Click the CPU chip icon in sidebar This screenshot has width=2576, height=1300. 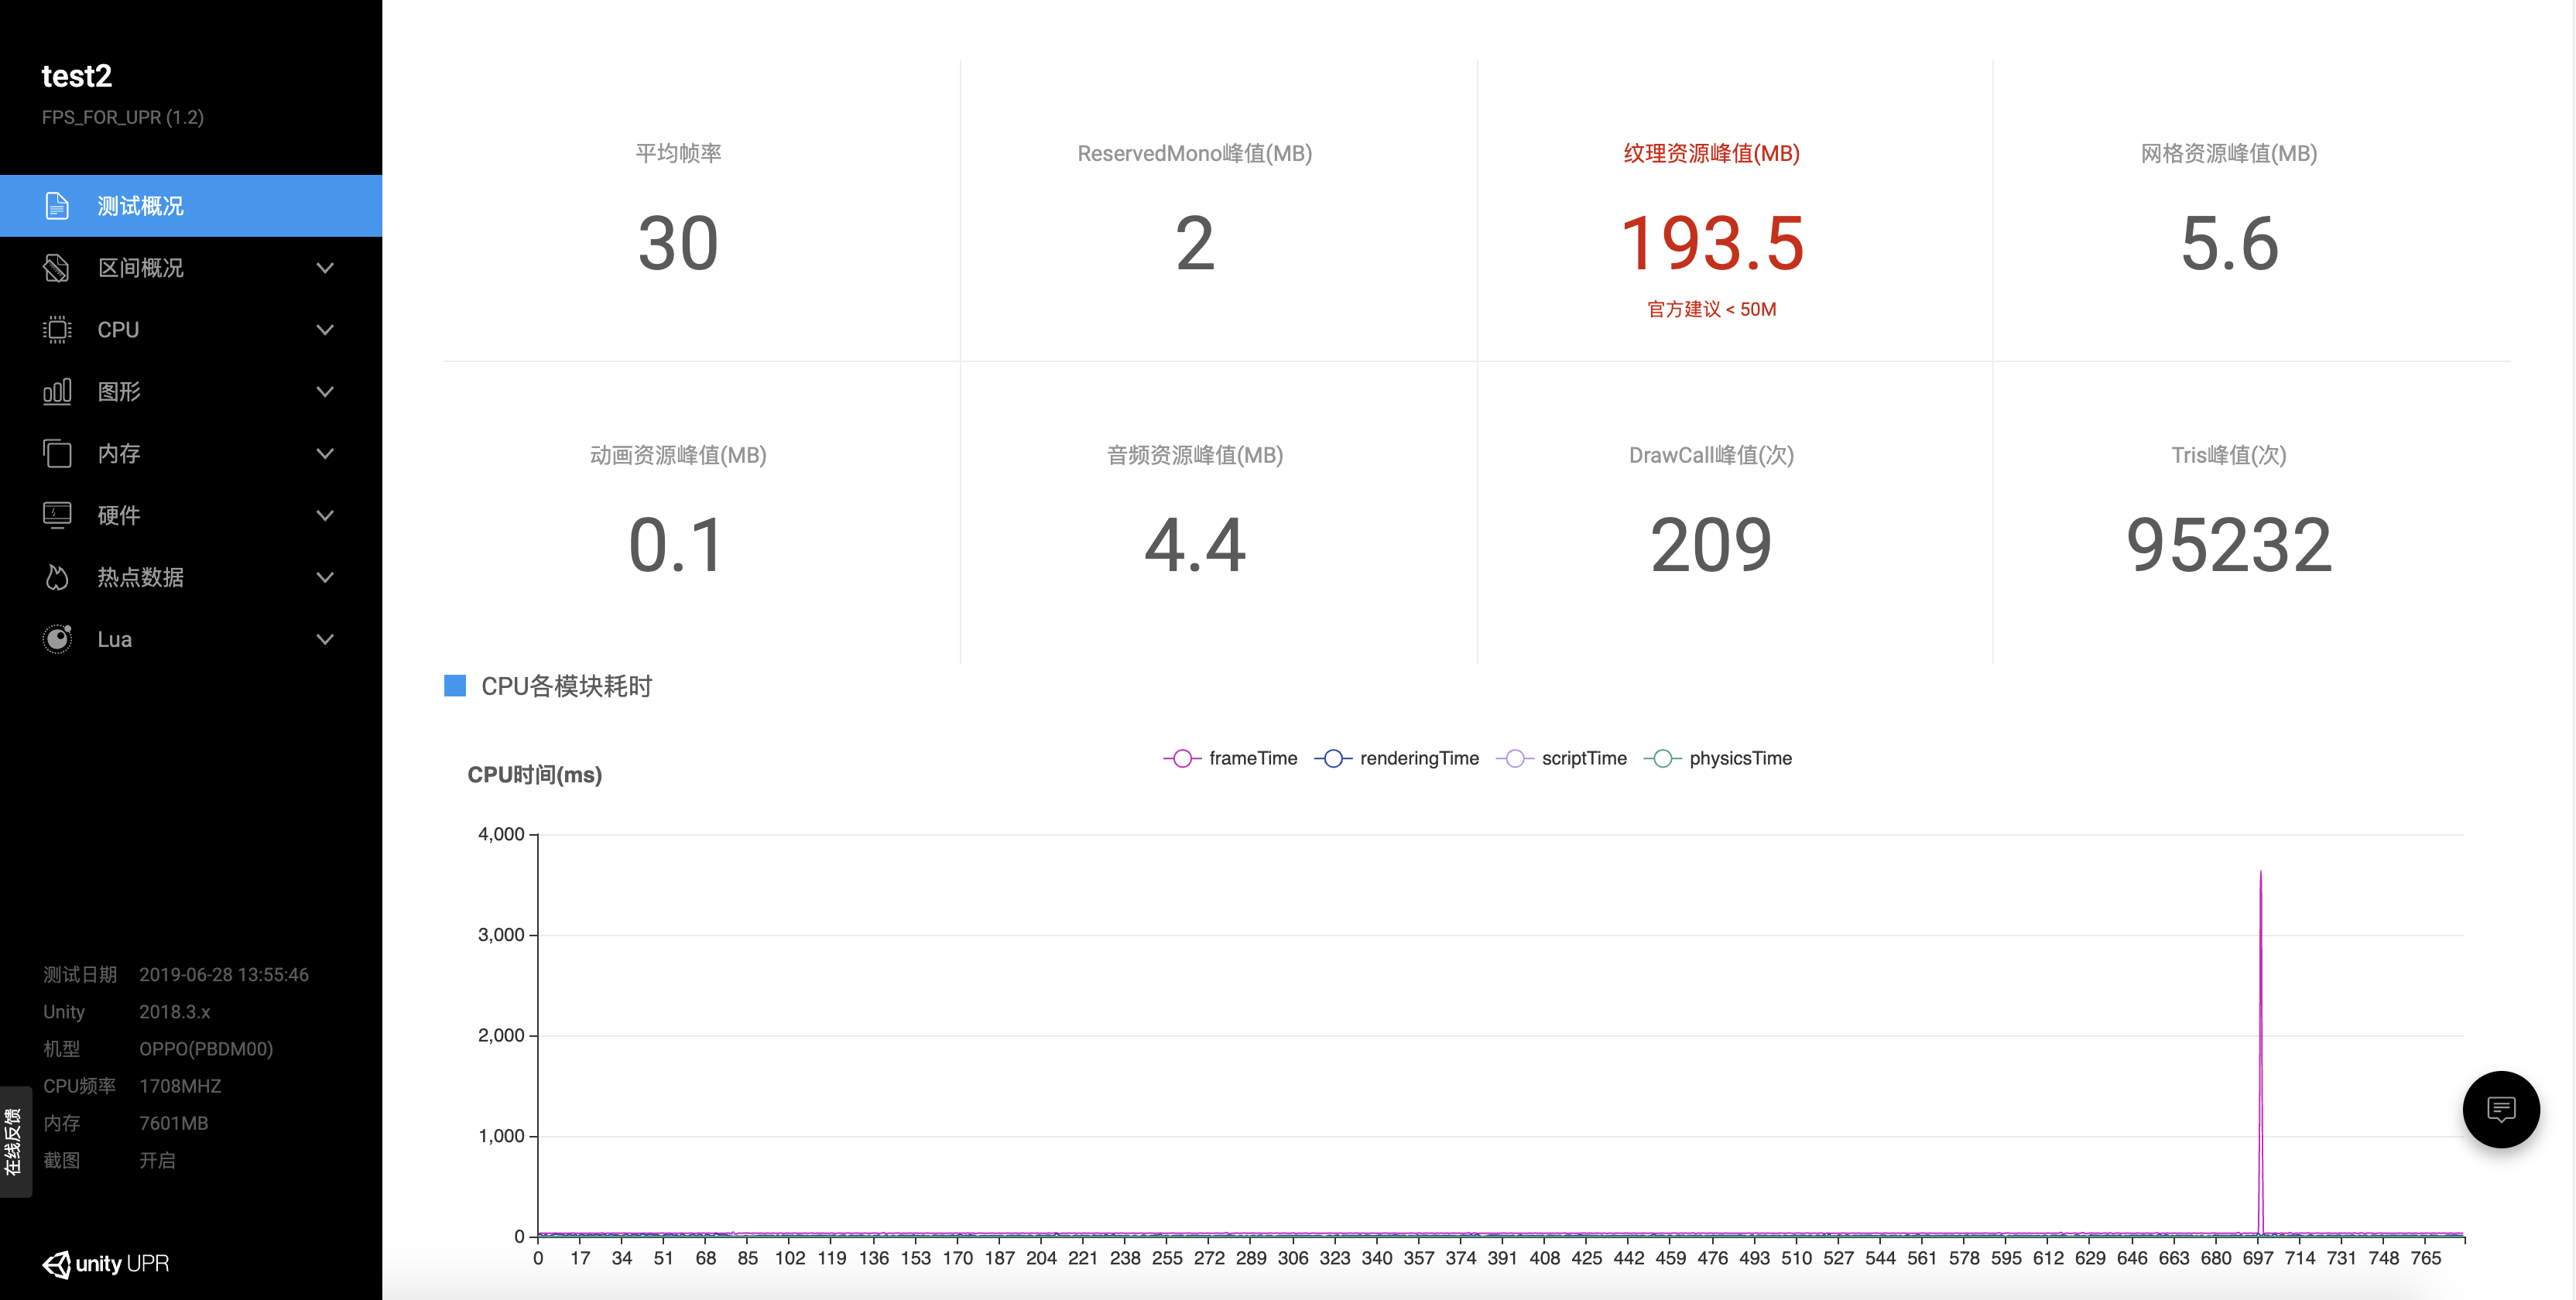click(x=57, y=330)
